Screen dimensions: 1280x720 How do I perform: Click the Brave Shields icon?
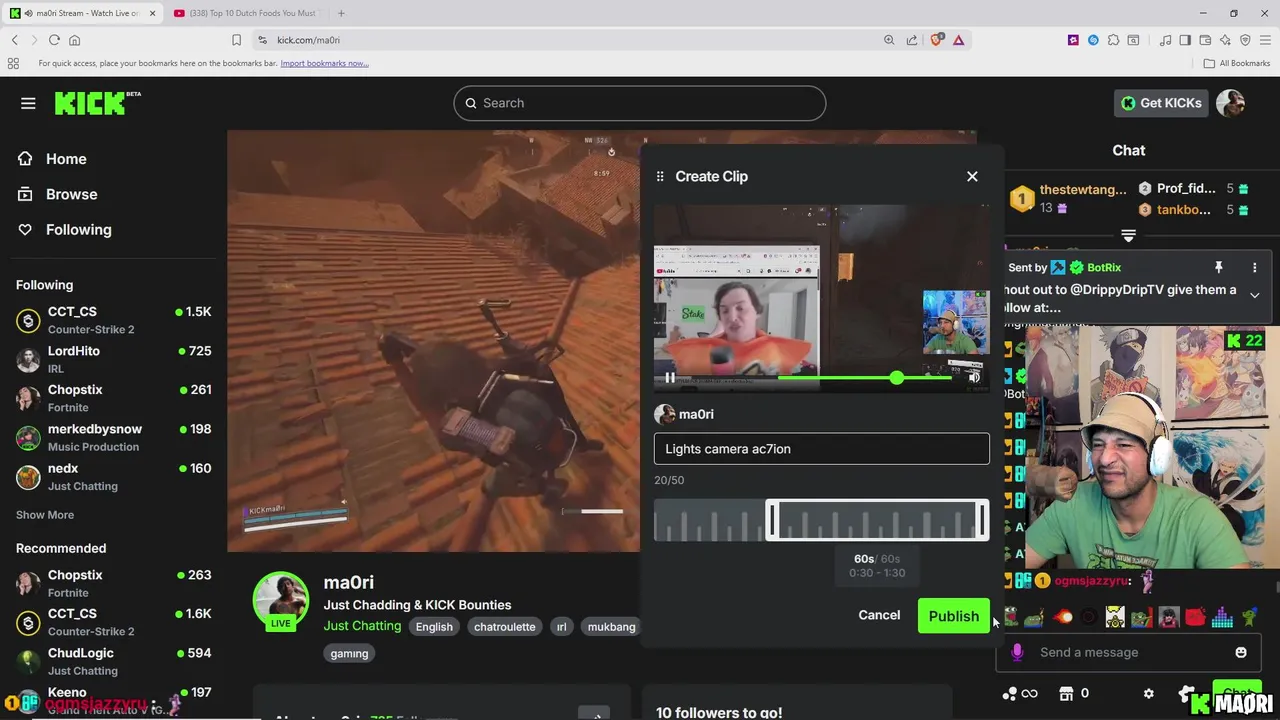937,40
